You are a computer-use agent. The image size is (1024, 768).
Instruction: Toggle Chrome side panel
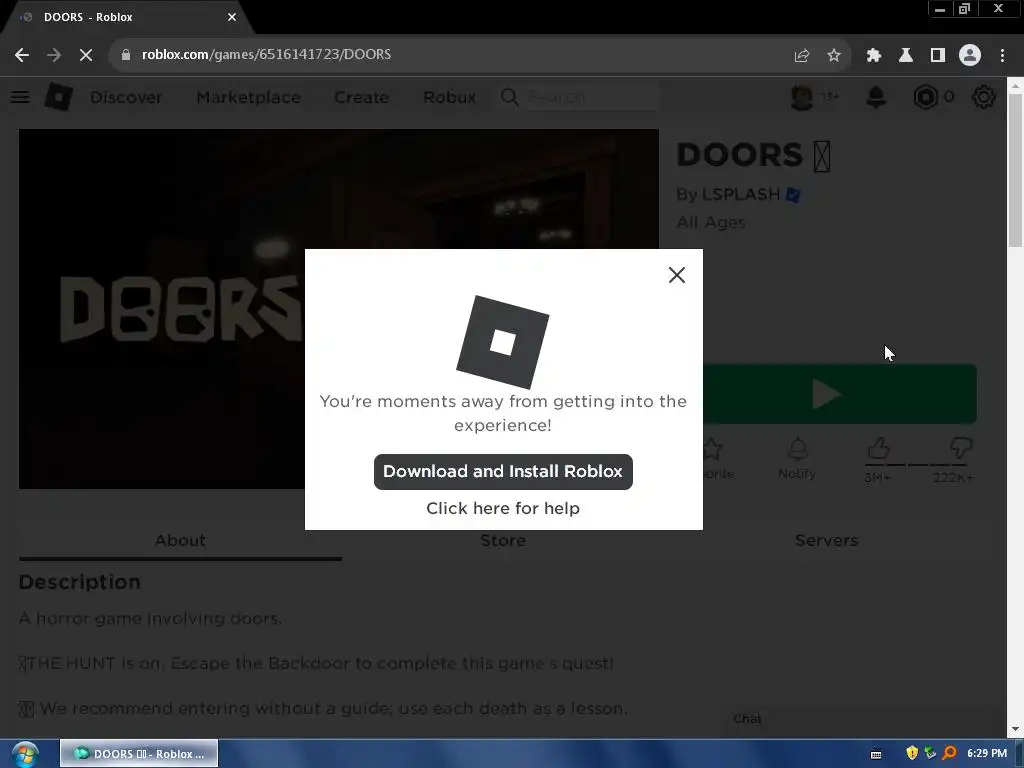click(x=938, y=56)
